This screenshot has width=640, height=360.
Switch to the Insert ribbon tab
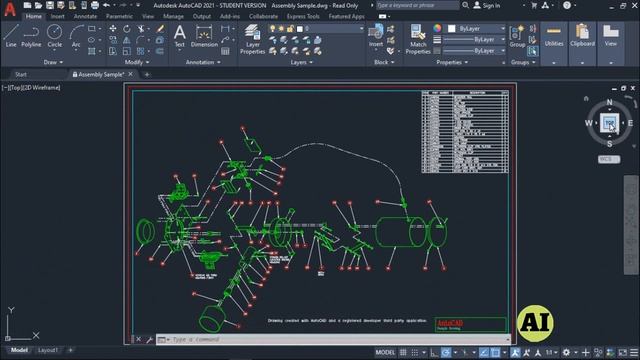pyautogui.click(x=58, y=16)
